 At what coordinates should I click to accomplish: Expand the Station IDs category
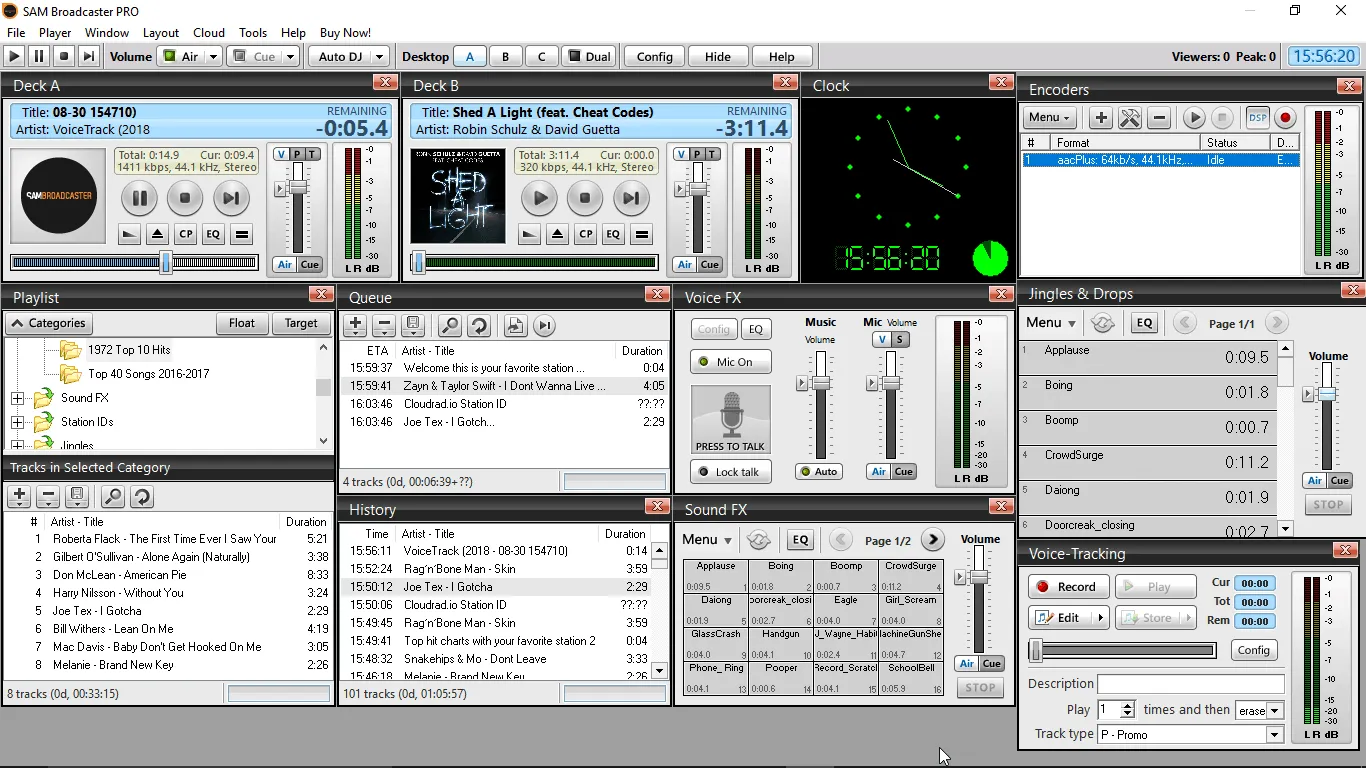click(18, 421)
